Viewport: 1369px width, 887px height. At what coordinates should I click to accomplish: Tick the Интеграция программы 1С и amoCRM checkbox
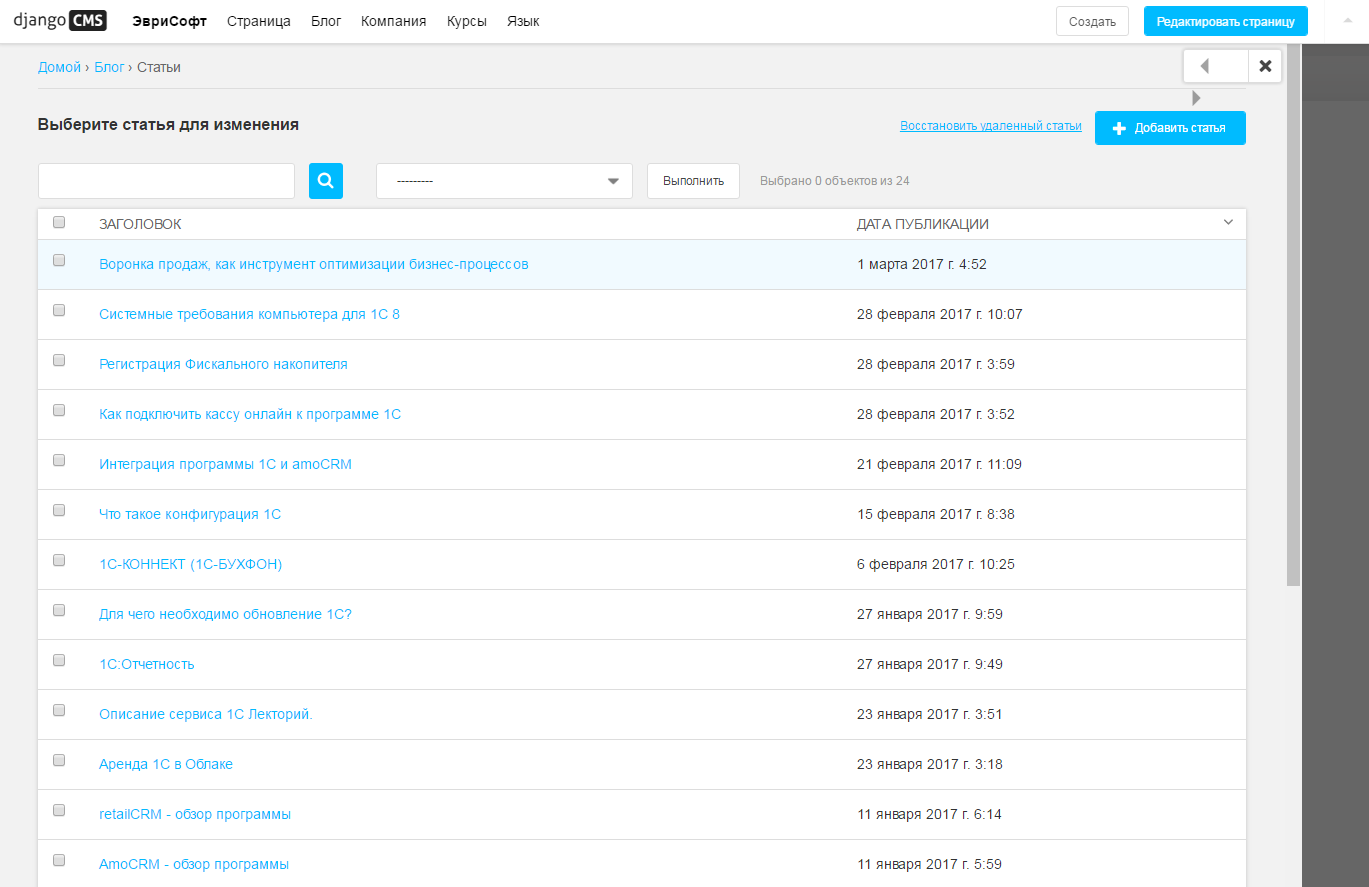point(59,460)
